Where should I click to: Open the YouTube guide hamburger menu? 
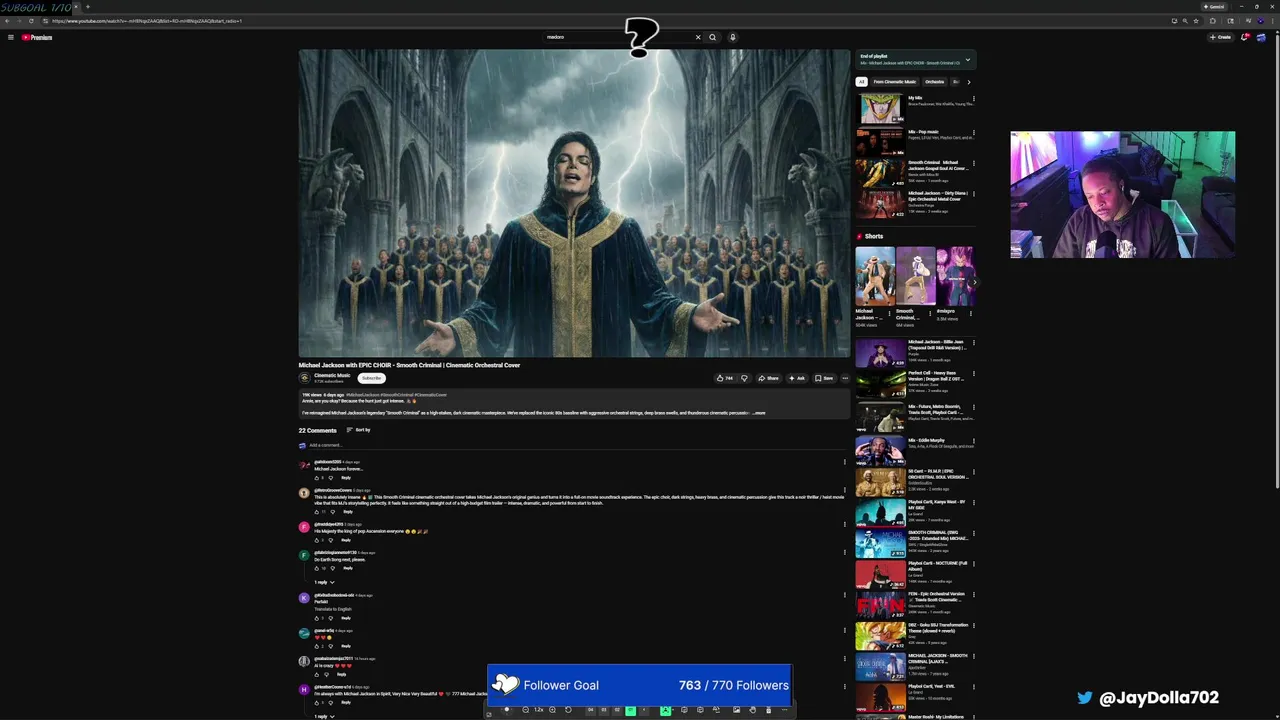[x=10, y=37]
